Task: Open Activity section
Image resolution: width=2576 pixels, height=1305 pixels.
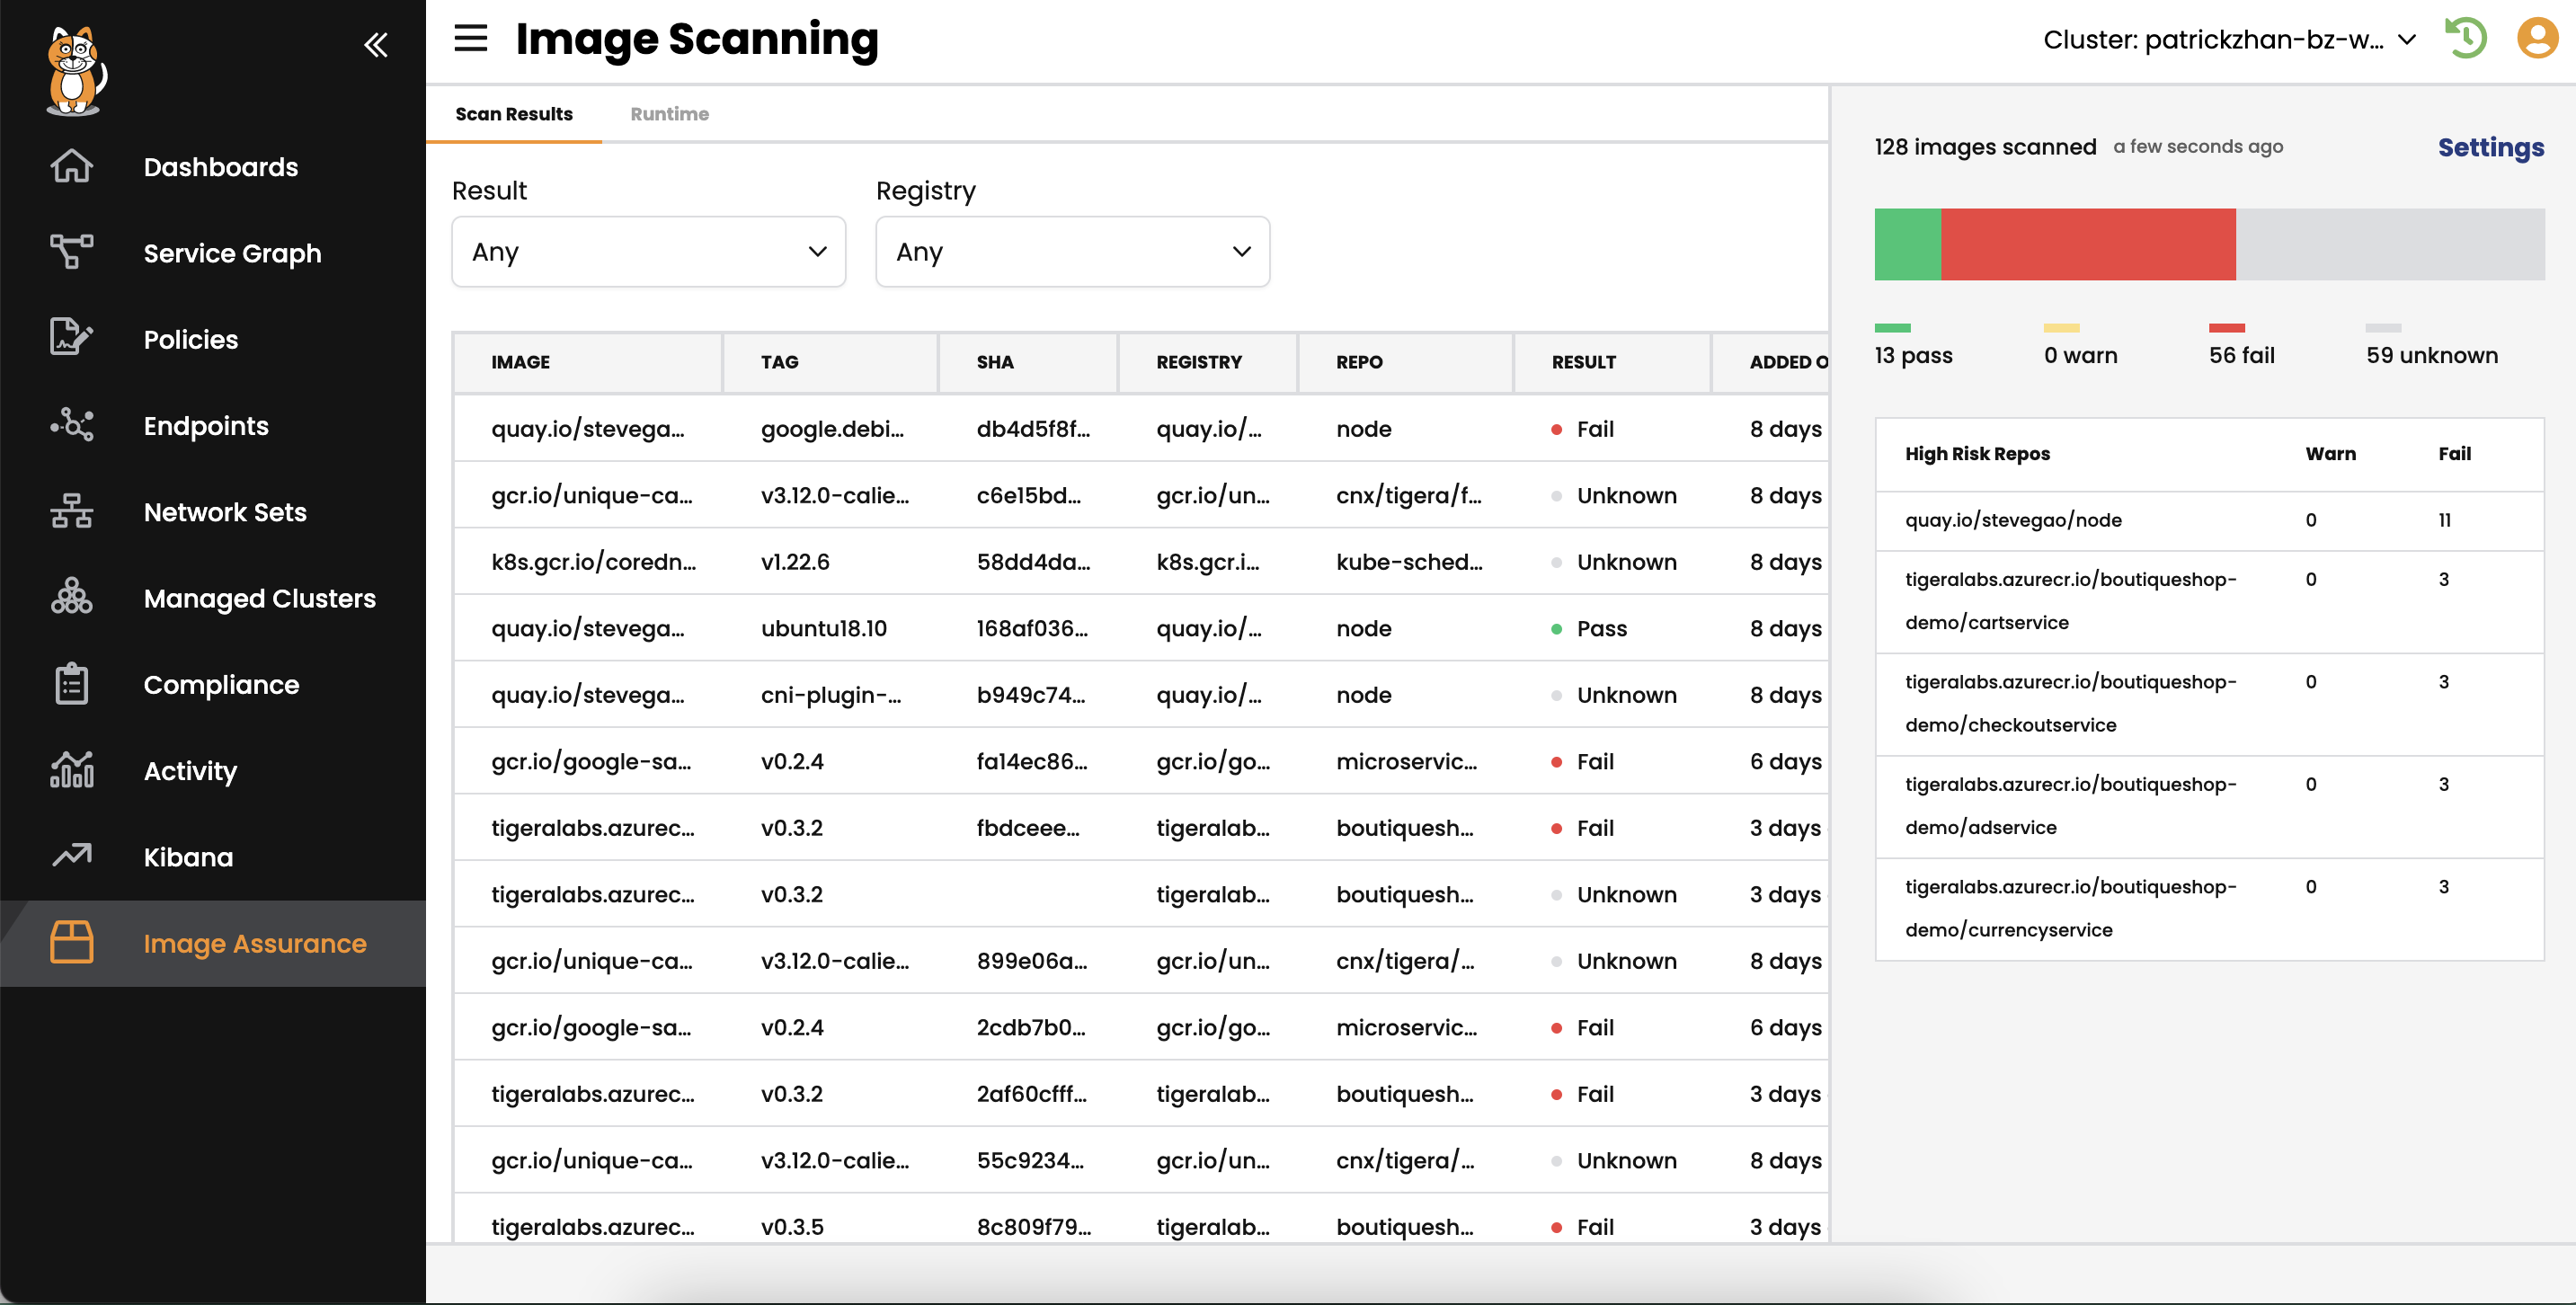Action: (190, 771)
